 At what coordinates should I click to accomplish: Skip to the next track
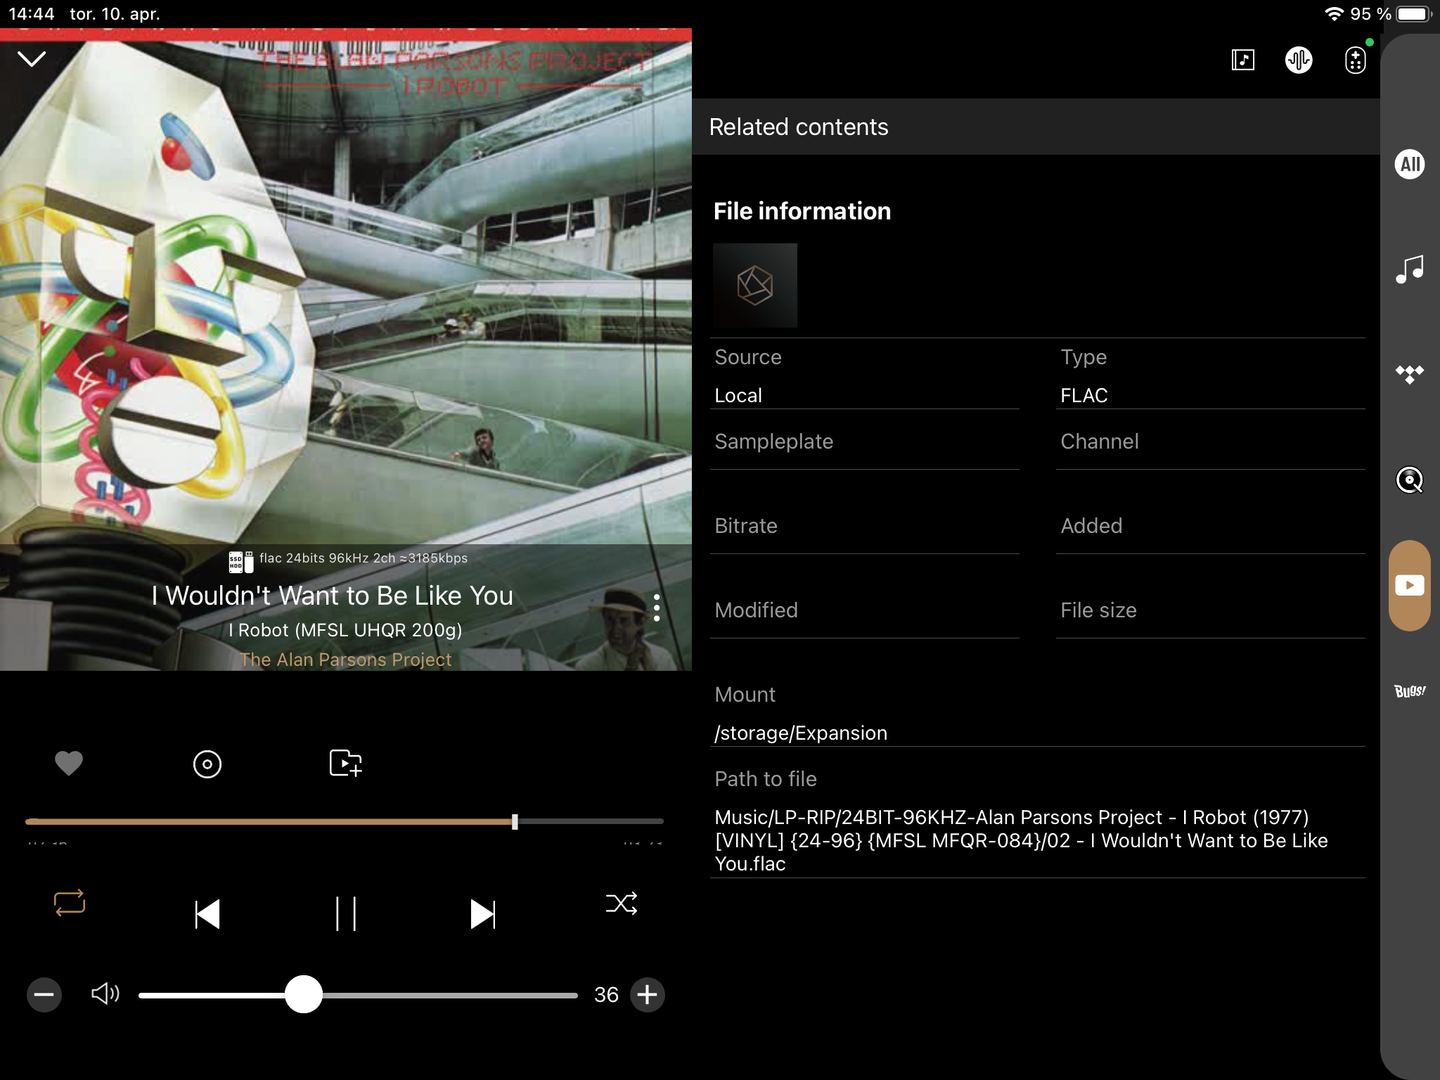482,914
